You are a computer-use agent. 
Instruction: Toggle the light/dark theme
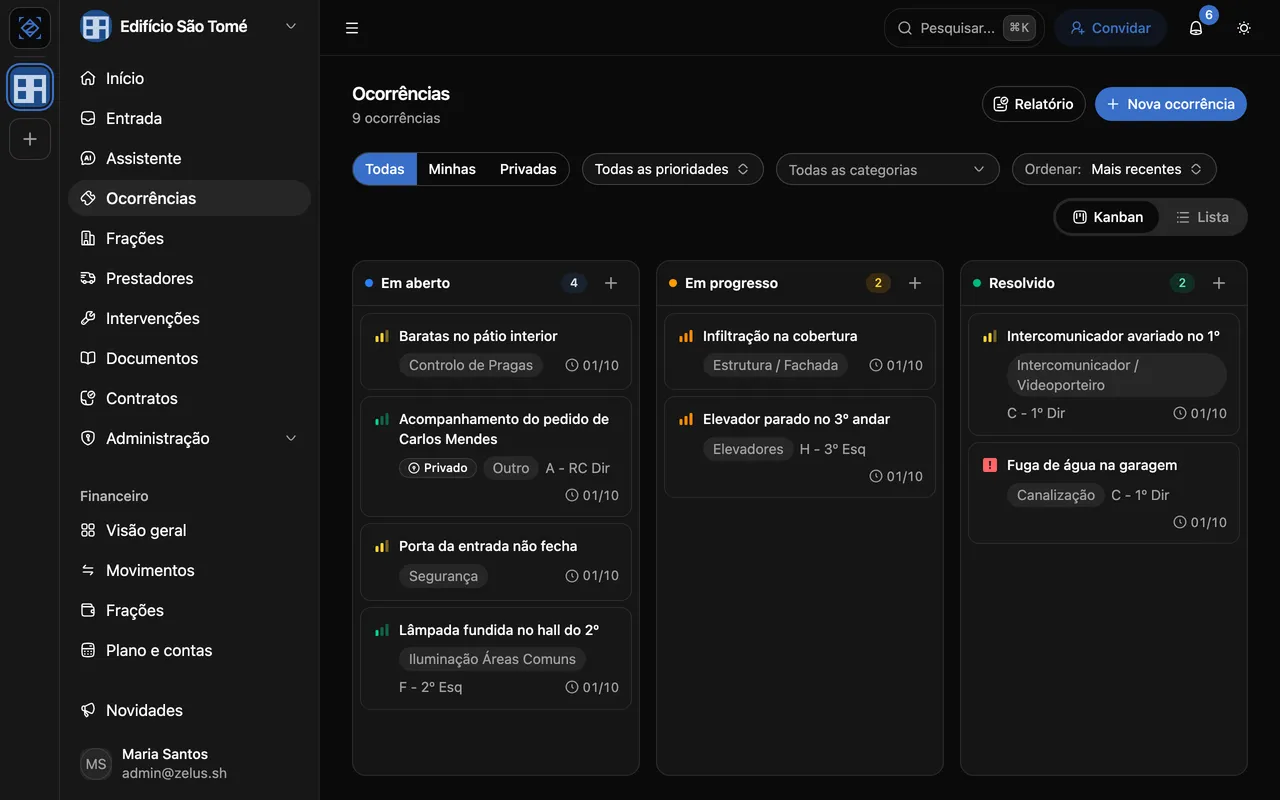1244,28
